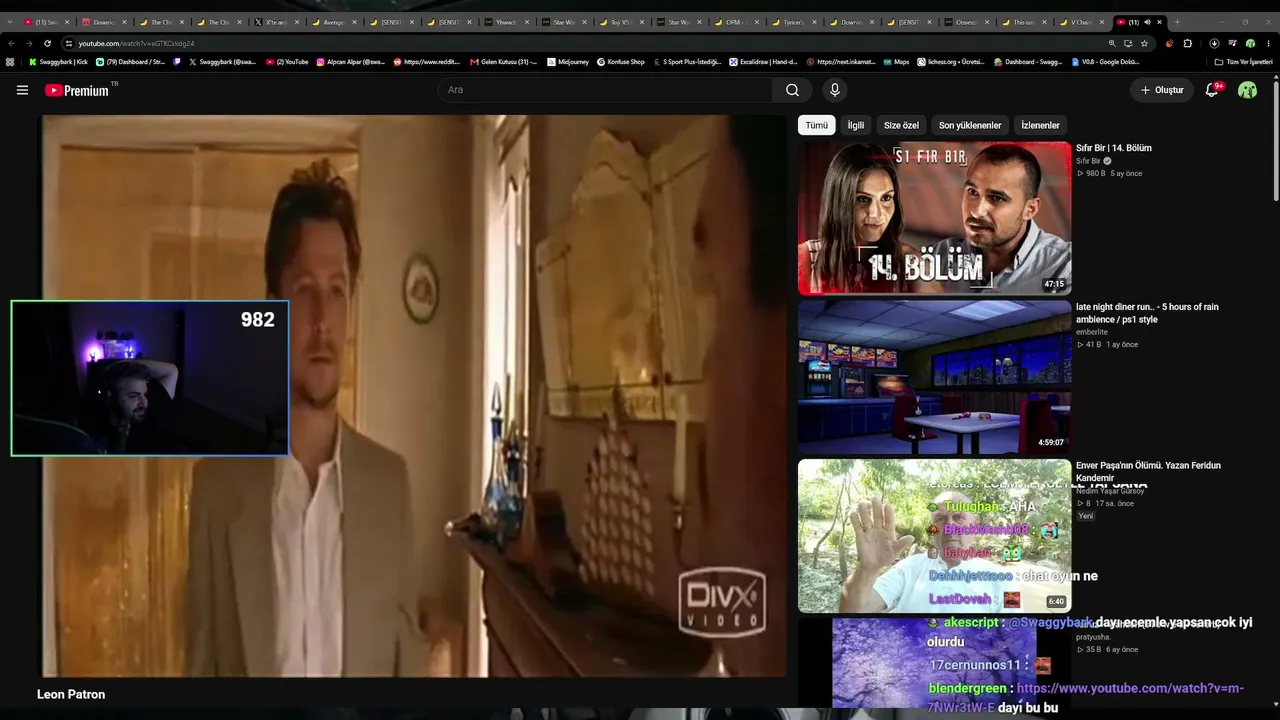Open the Midjourney bookmark
Screen dimensions: 1280x720
pos(567,62)
